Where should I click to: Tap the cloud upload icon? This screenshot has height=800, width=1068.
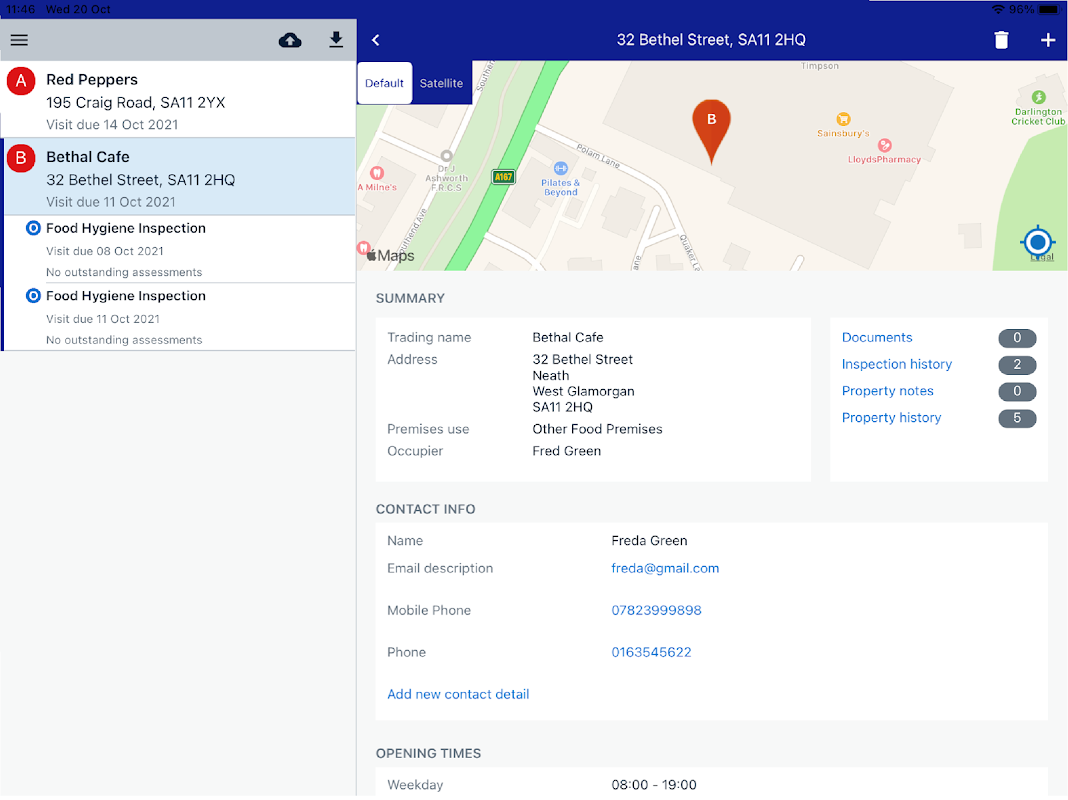click(290, 40)
